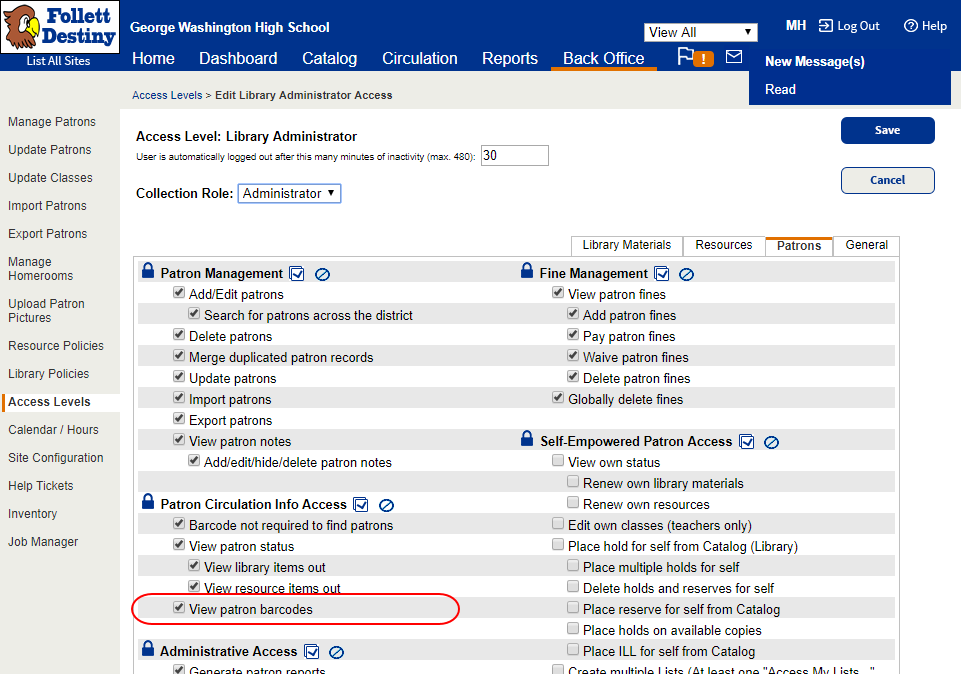Click select-all icon beside Fine Management
961x674 pixels.
point(662,274)
